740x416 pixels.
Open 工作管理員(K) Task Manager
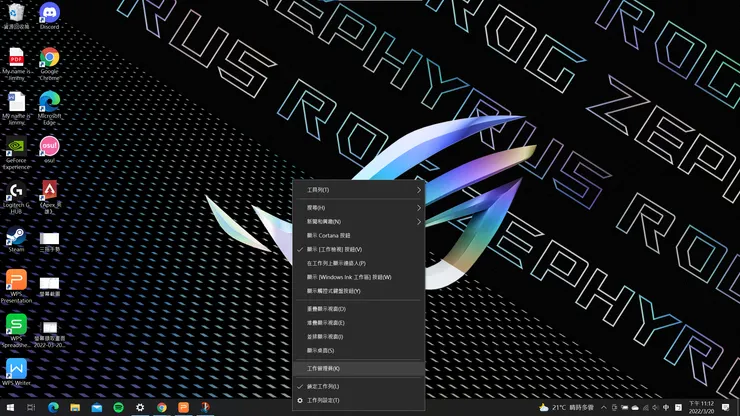point(359,368)
